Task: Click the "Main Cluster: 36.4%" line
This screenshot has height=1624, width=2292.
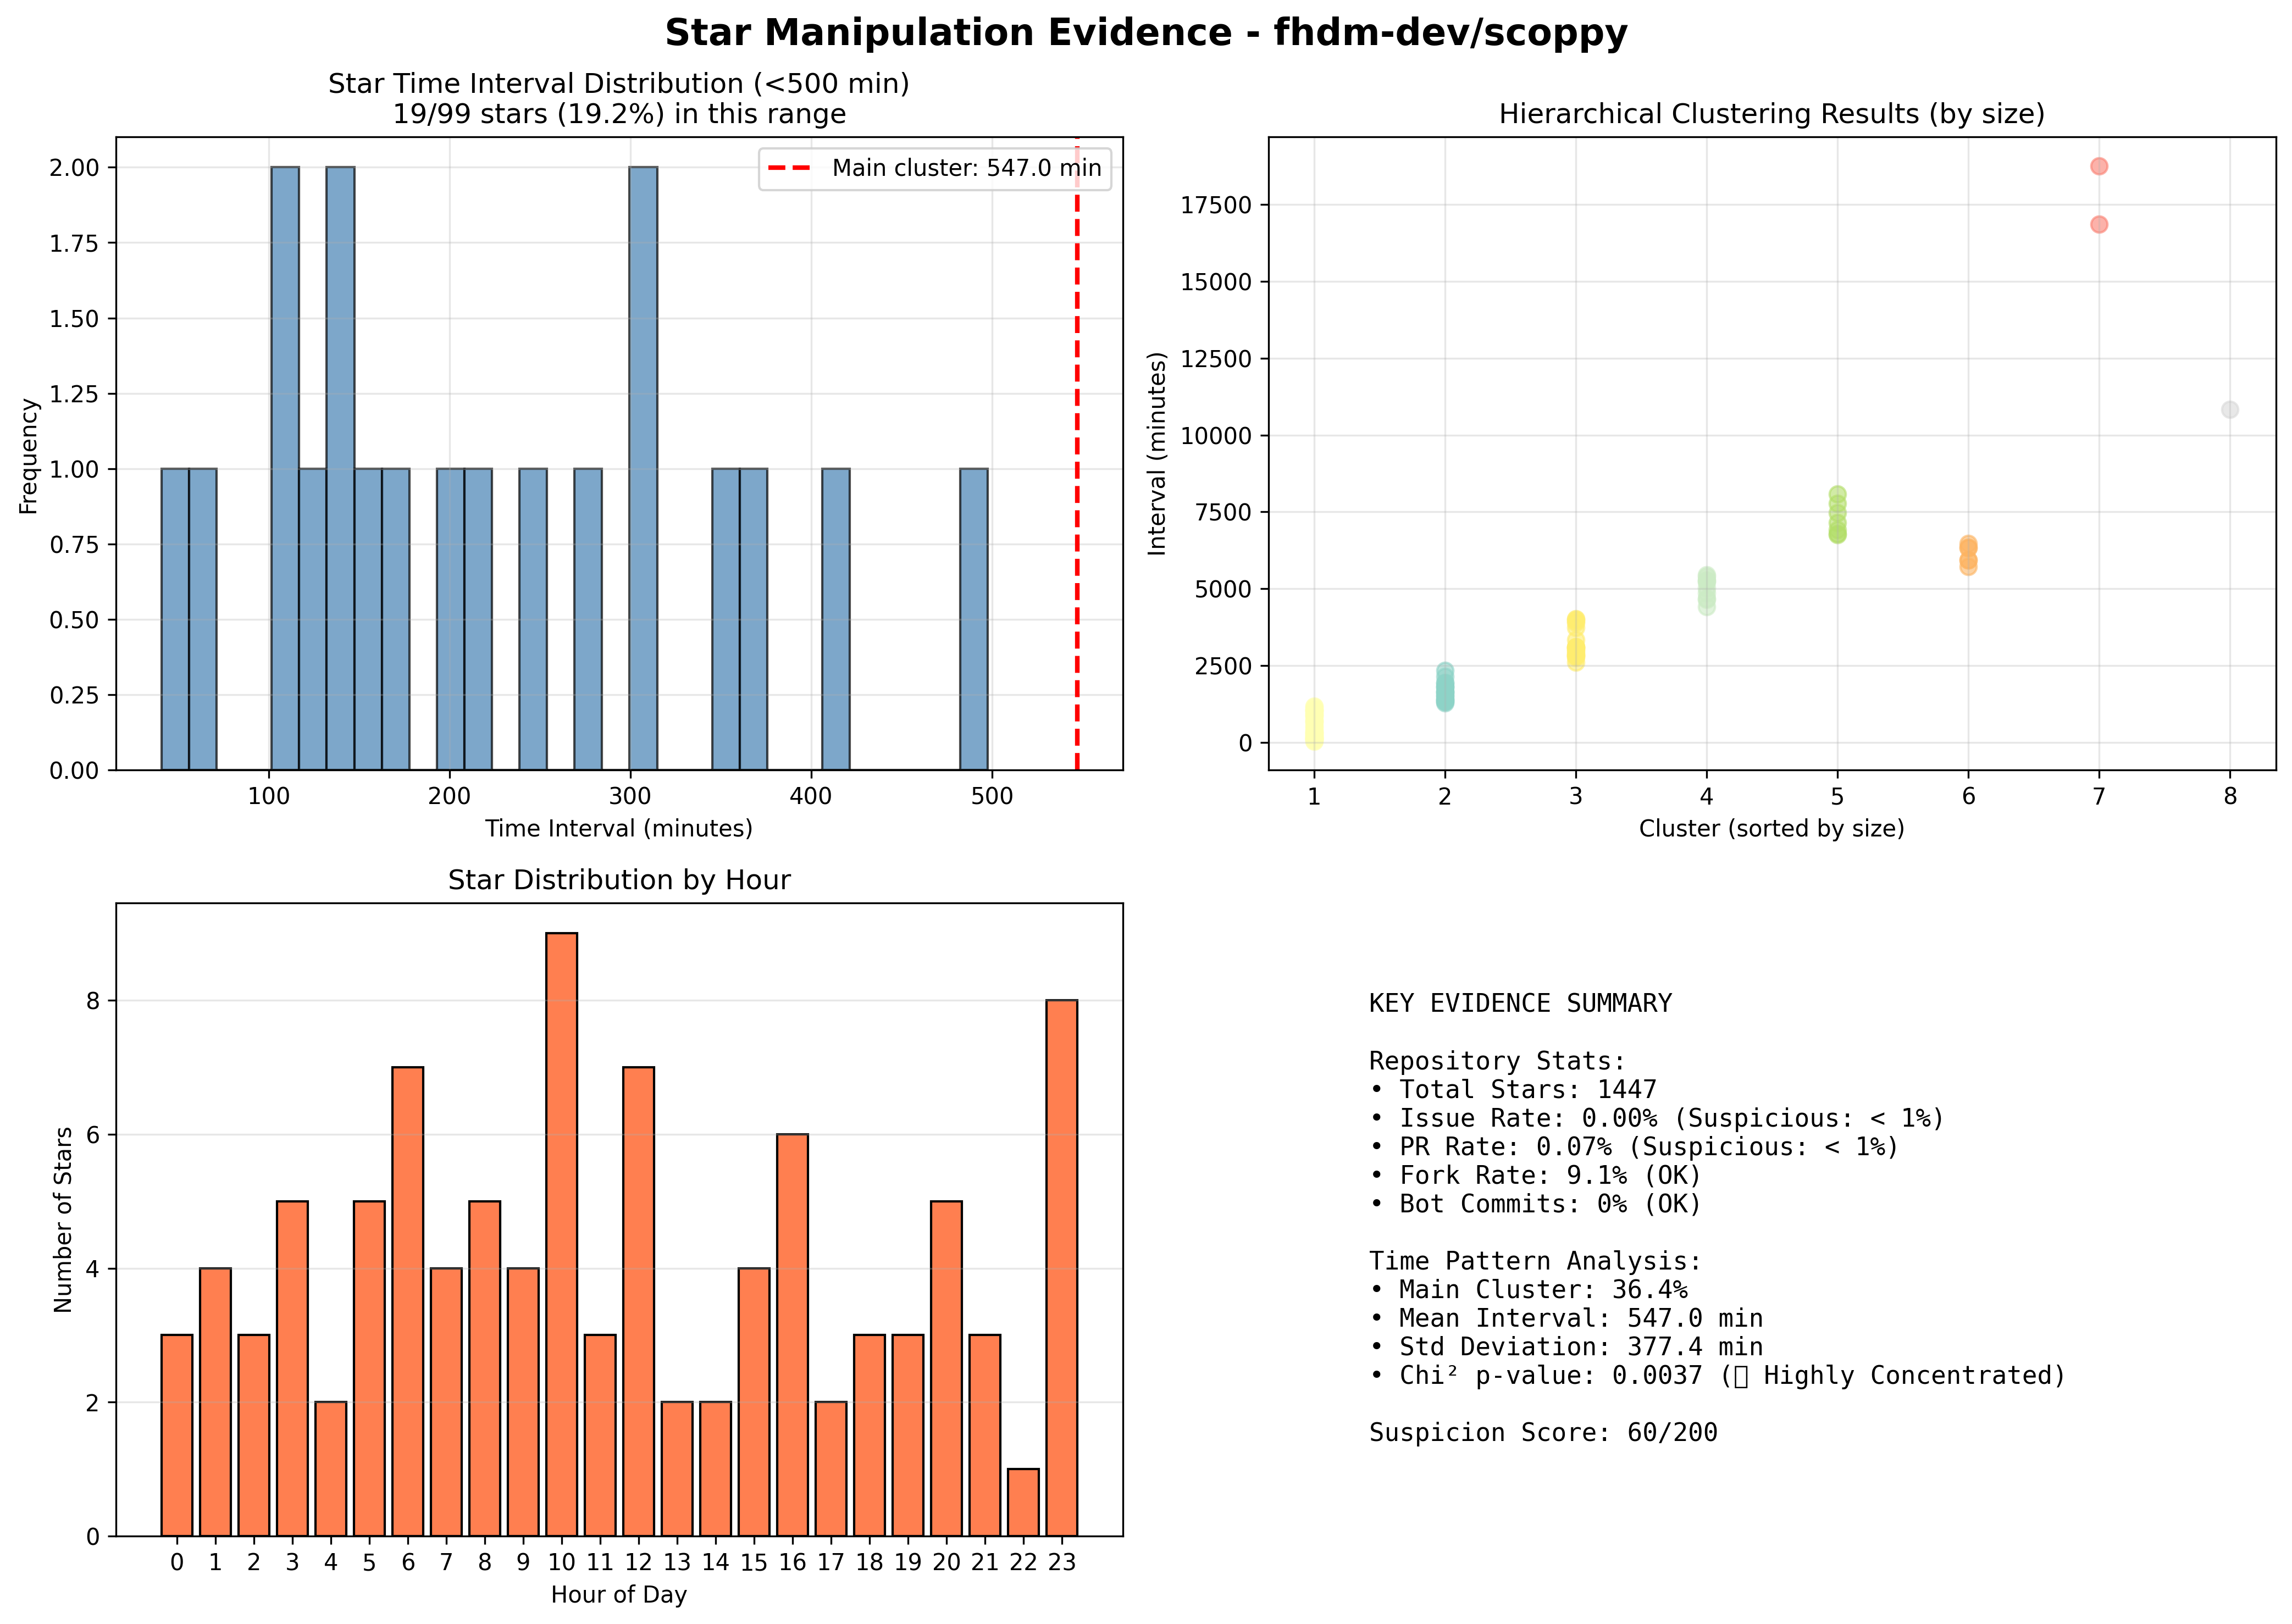Action: coord(1528,1290)
